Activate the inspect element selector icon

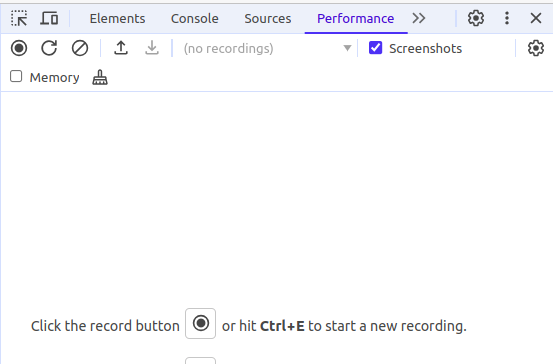[x=19, y=18]
